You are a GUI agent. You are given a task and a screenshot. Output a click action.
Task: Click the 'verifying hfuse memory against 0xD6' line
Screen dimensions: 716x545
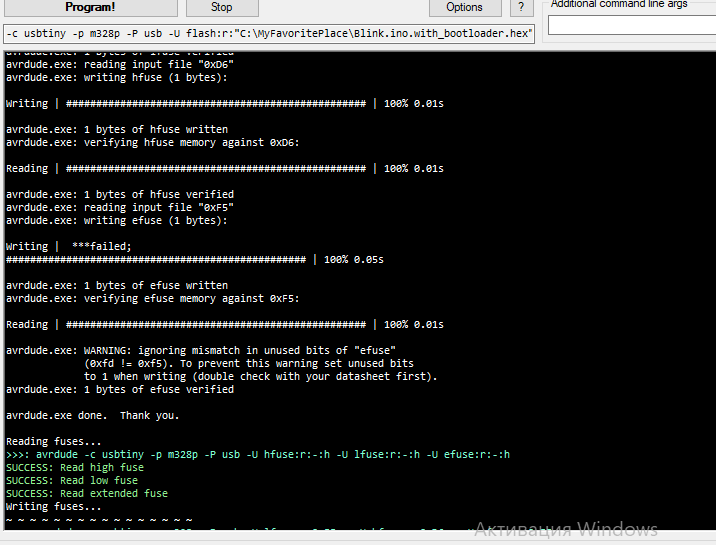[x=153, y=142]
